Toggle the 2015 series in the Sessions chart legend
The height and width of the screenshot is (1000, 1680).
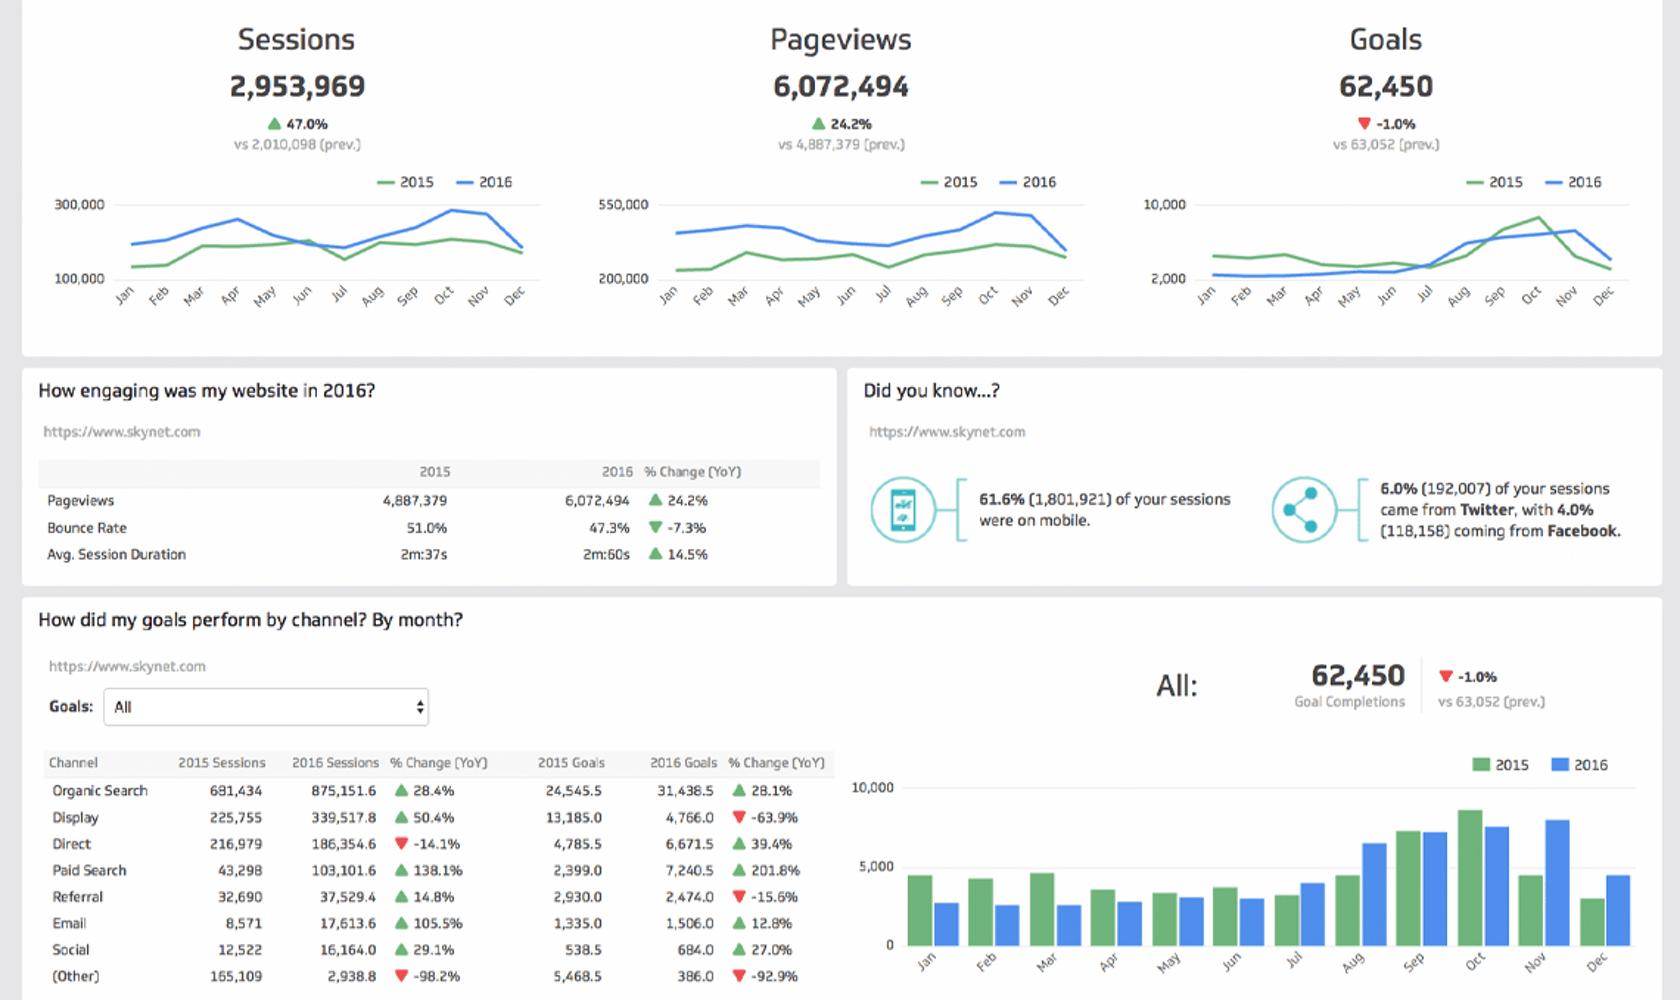[409, 182]
